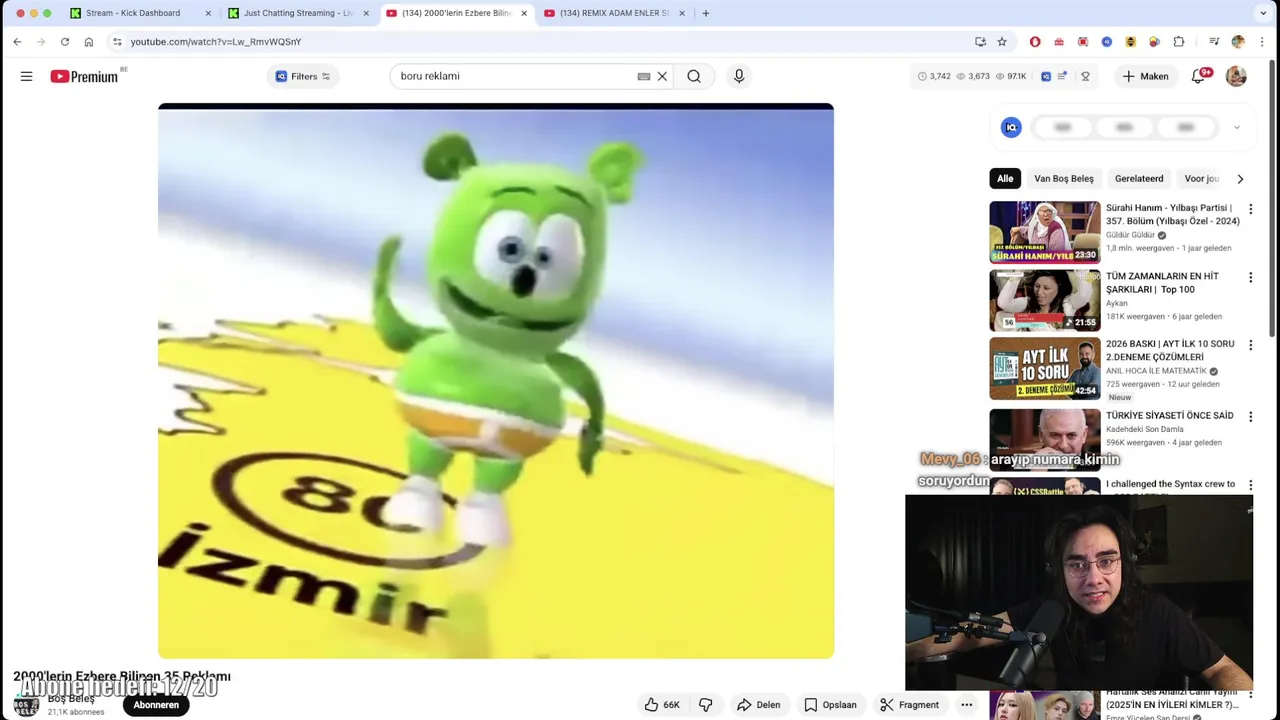The image size is (1280, 720).
Task: Open TÜRKİYE SİYASETİ ÖNCE SAİD video title
Action: pos(1169,415)
